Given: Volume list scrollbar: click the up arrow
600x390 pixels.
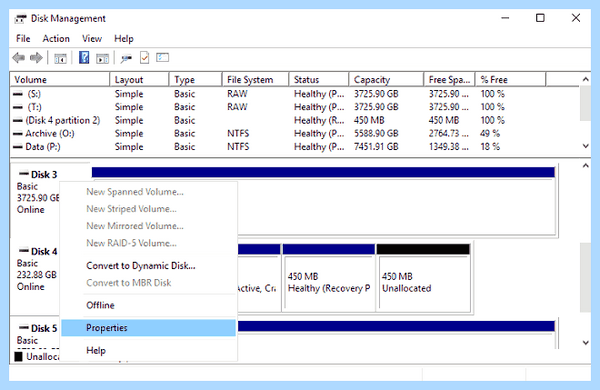Looking at the screenshot, I should click(585, 79).
